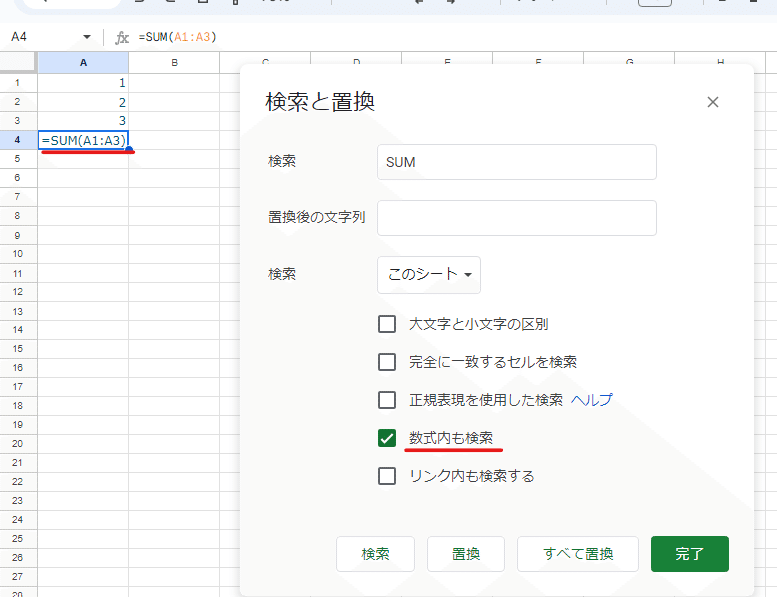Click the select-all corner box of the grid
The image size is (777, 597).
(x=18, y=62)
